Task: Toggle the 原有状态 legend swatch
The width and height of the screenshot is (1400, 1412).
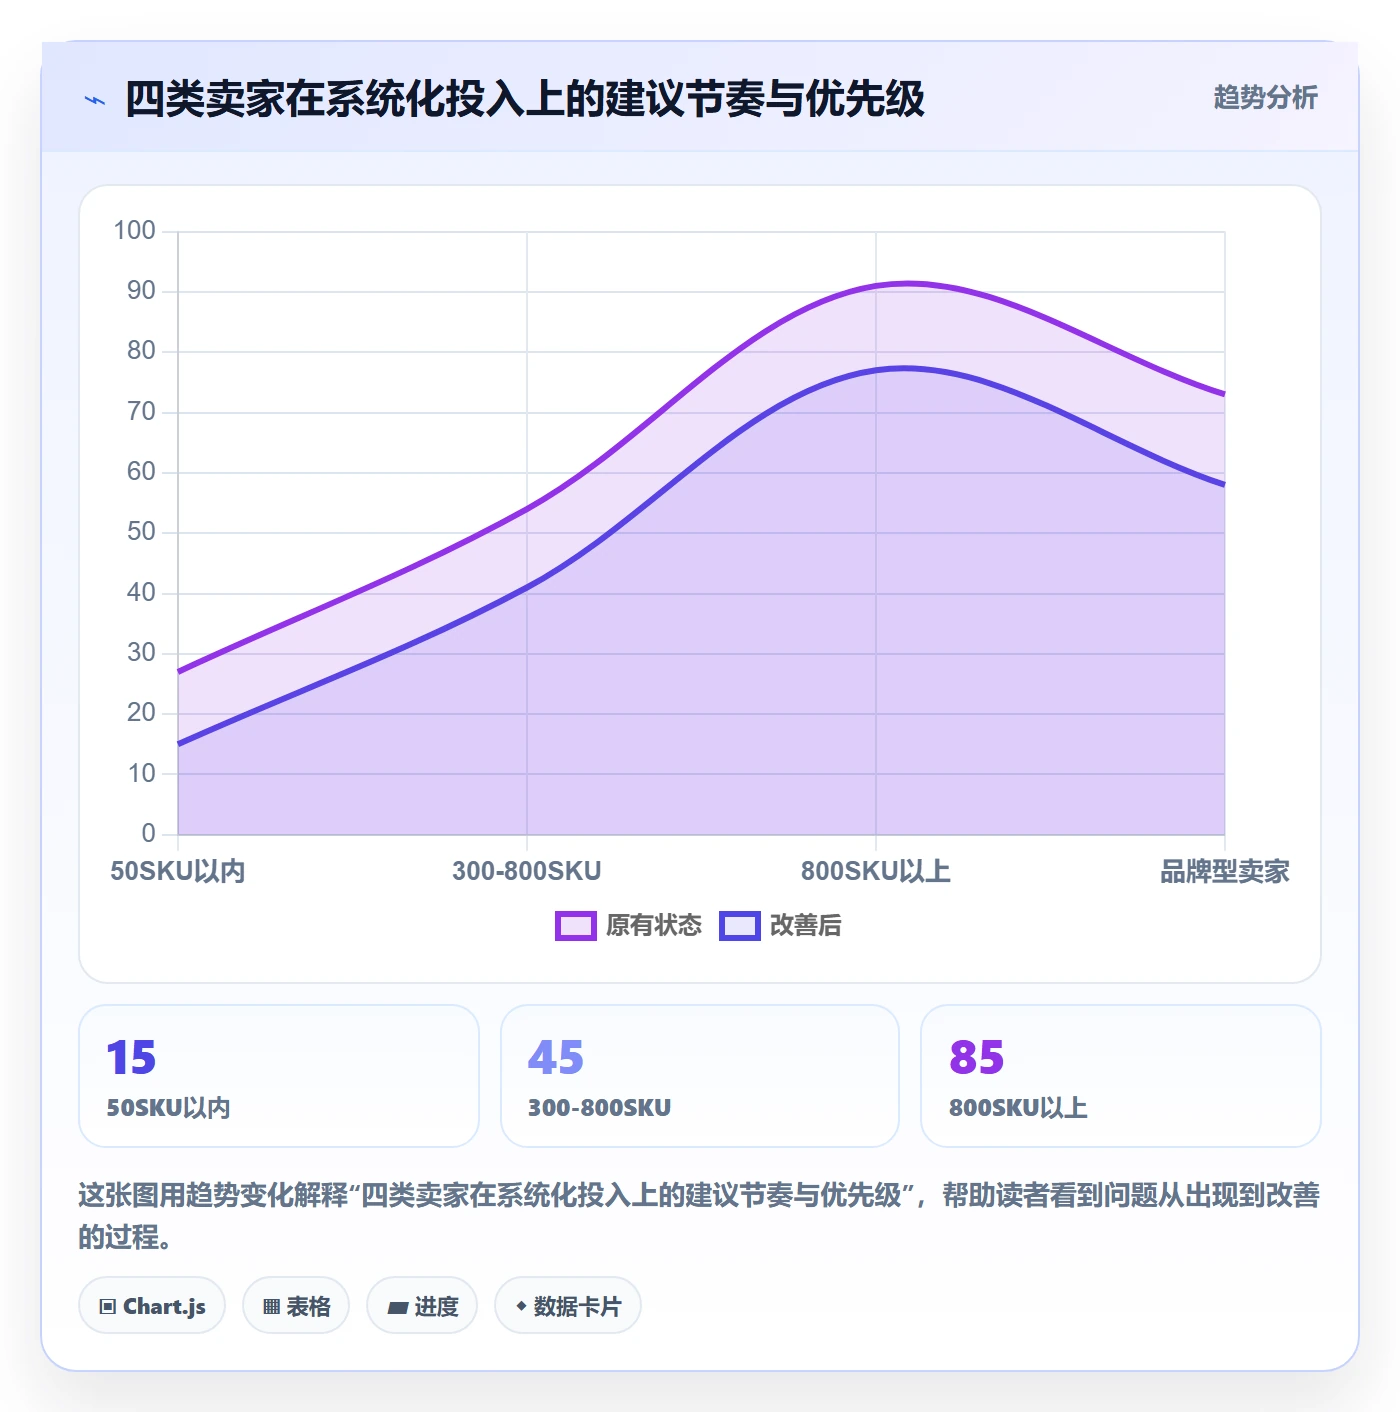Action: [576, 926]
